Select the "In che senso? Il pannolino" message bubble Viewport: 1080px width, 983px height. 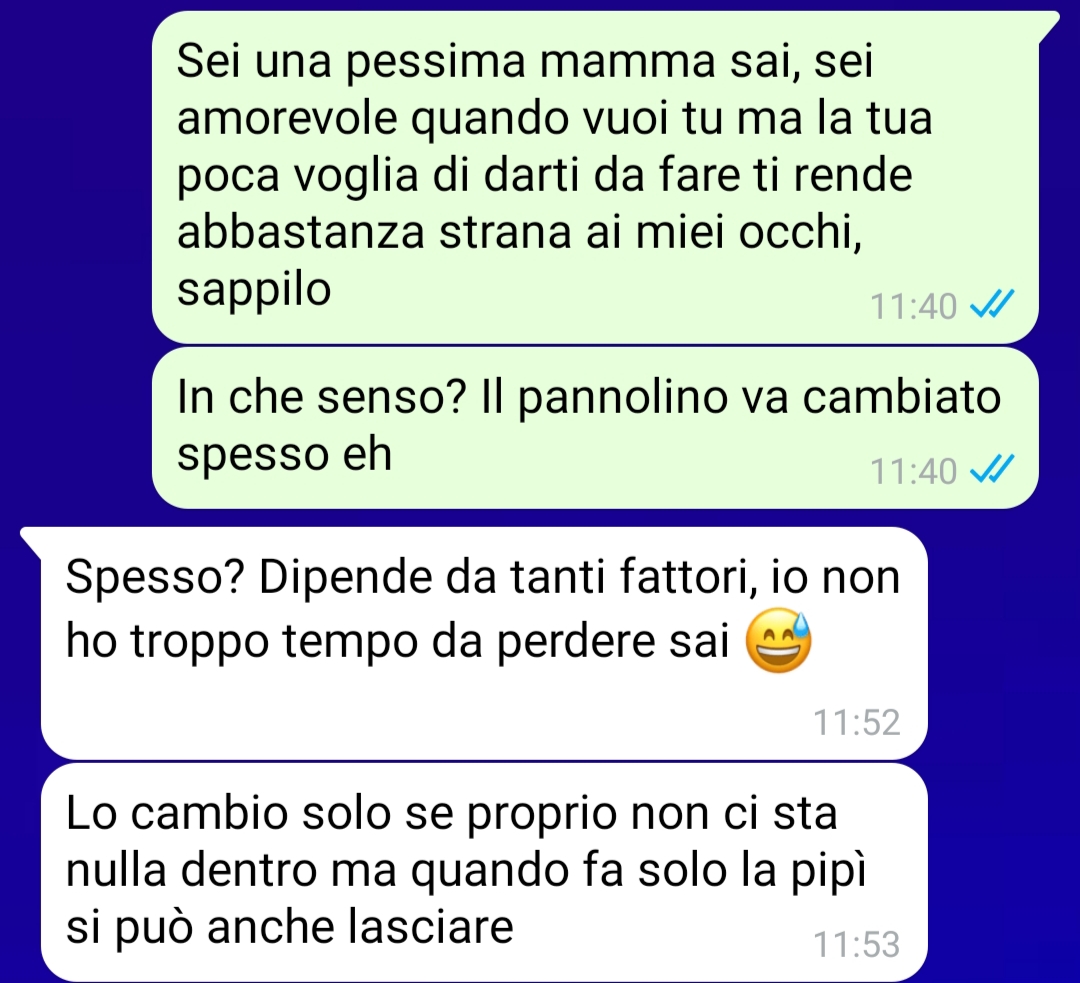tap(595, 428)
